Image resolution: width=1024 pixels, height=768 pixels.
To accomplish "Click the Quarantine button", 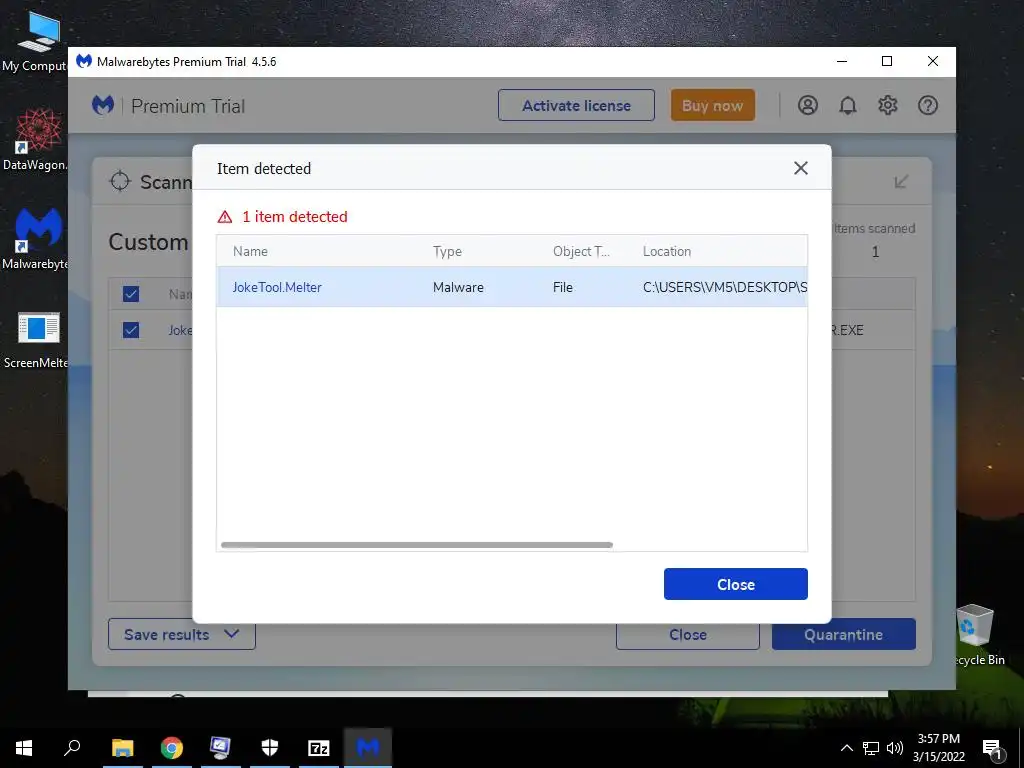I will click(843, 634).
